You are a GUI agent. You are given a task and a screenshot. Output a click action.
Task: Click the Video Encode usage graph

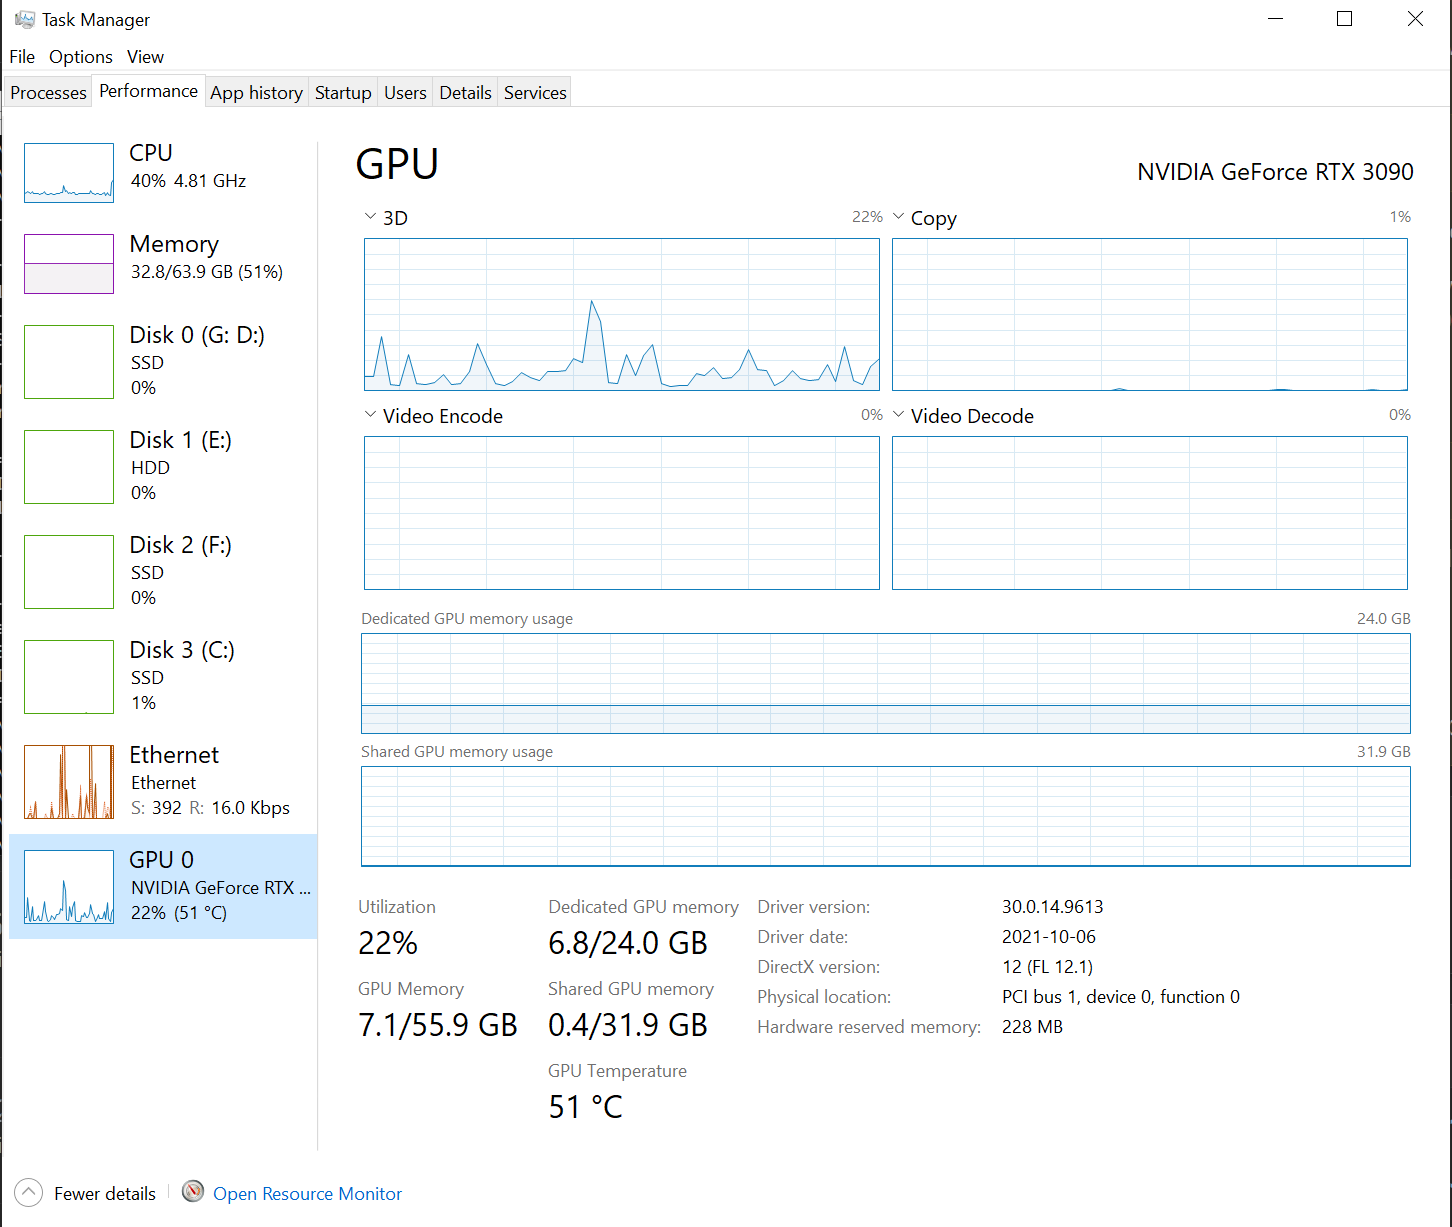click(x=622, y=513)
